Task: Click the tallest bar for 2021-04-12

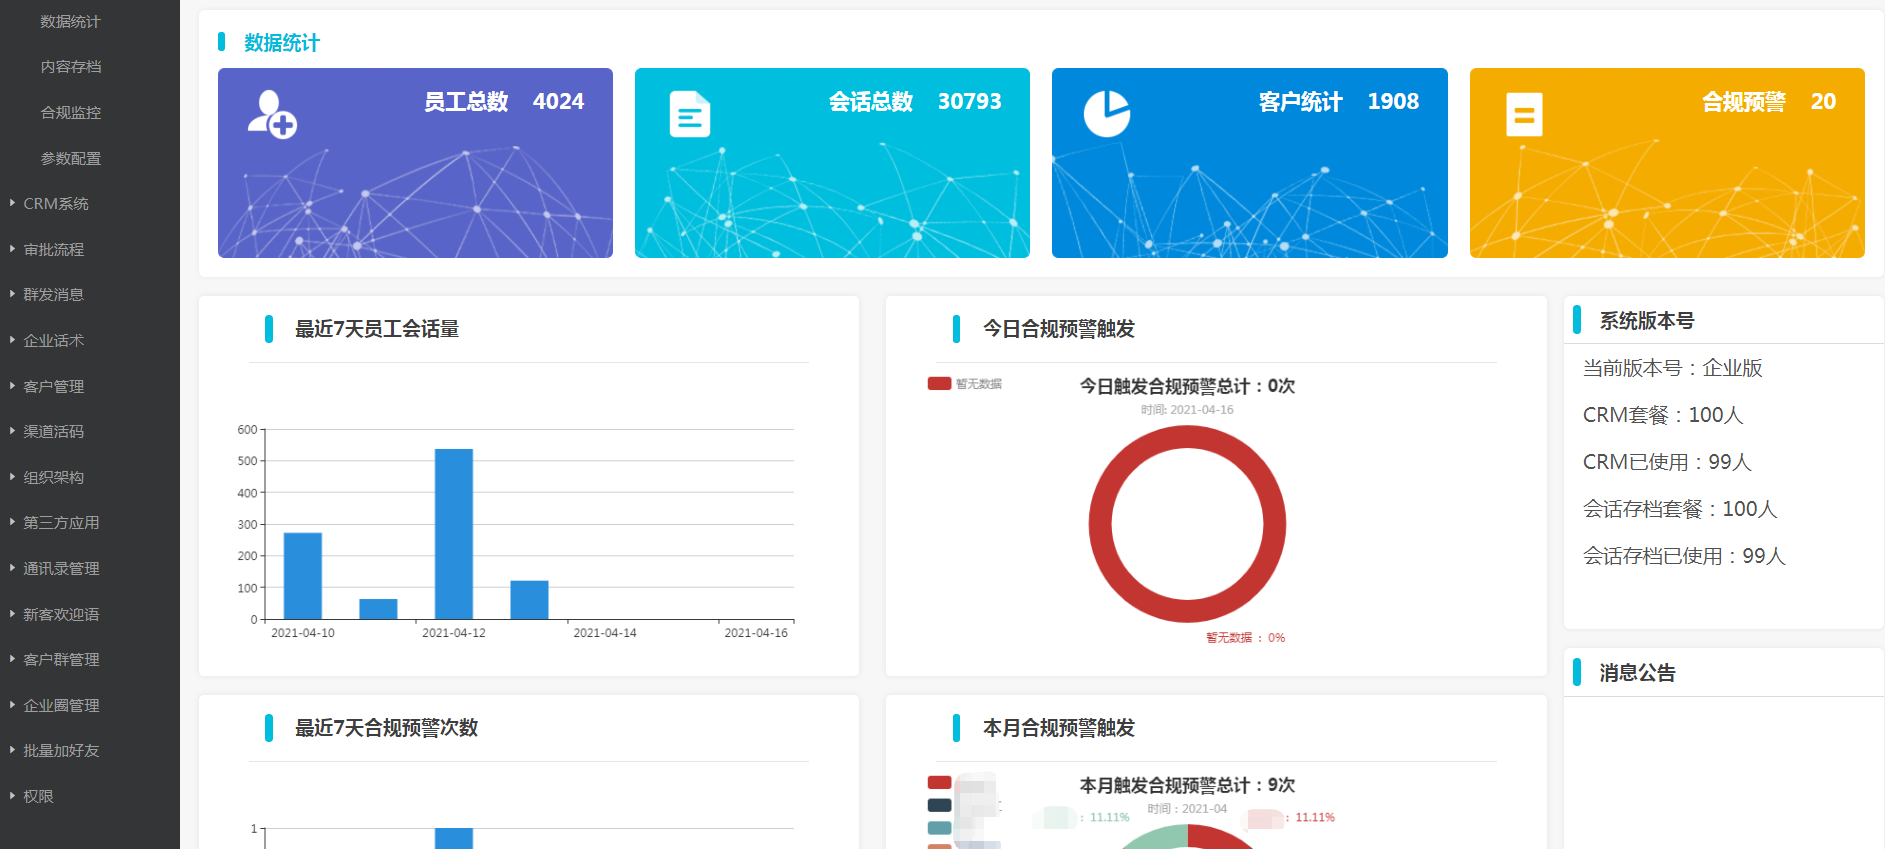Action: click(x=453, y=533)
